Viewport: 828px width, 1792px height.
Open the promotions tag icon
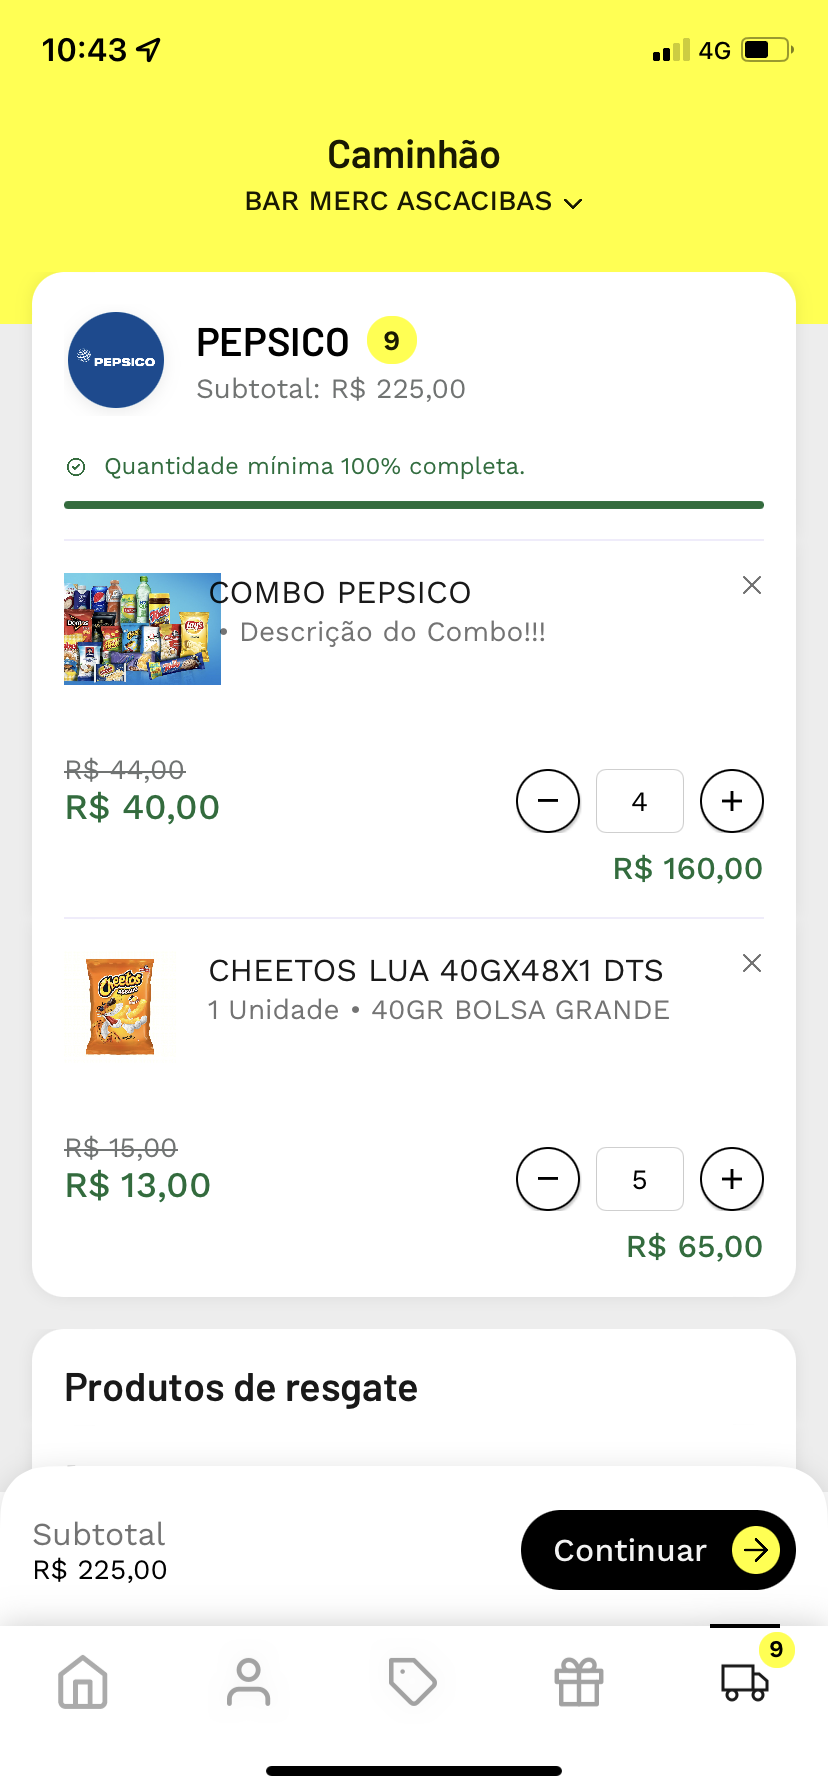(x=413, y=1681)
